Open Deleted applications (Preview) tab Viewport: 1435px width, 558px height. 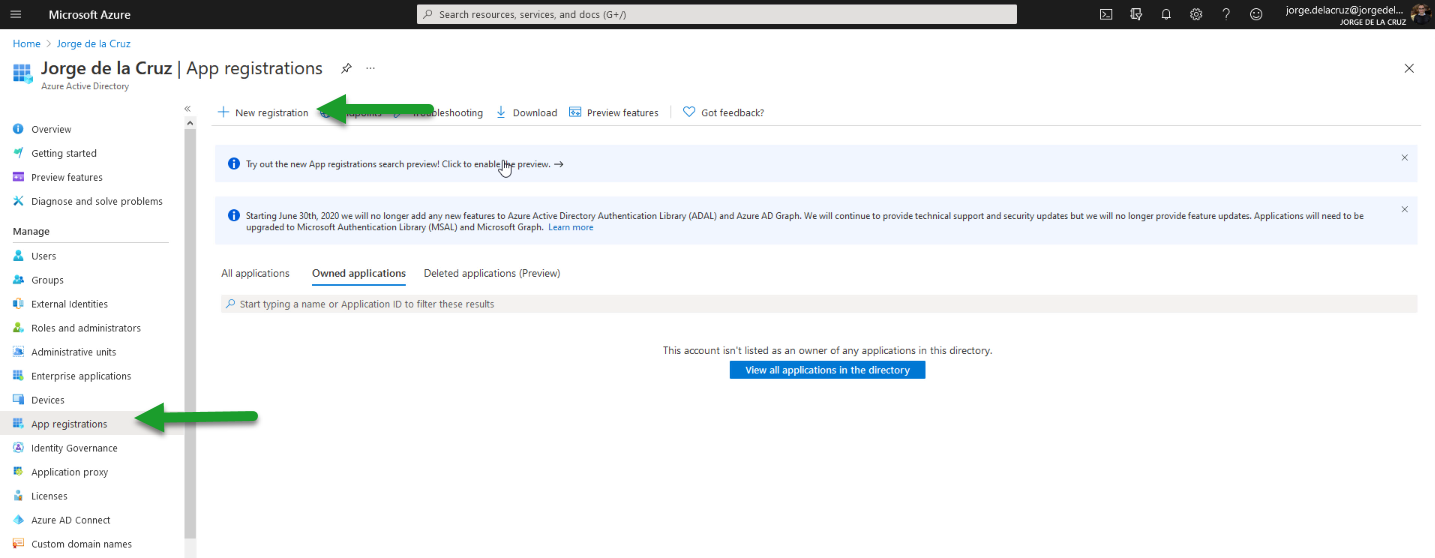pos(492,273)
